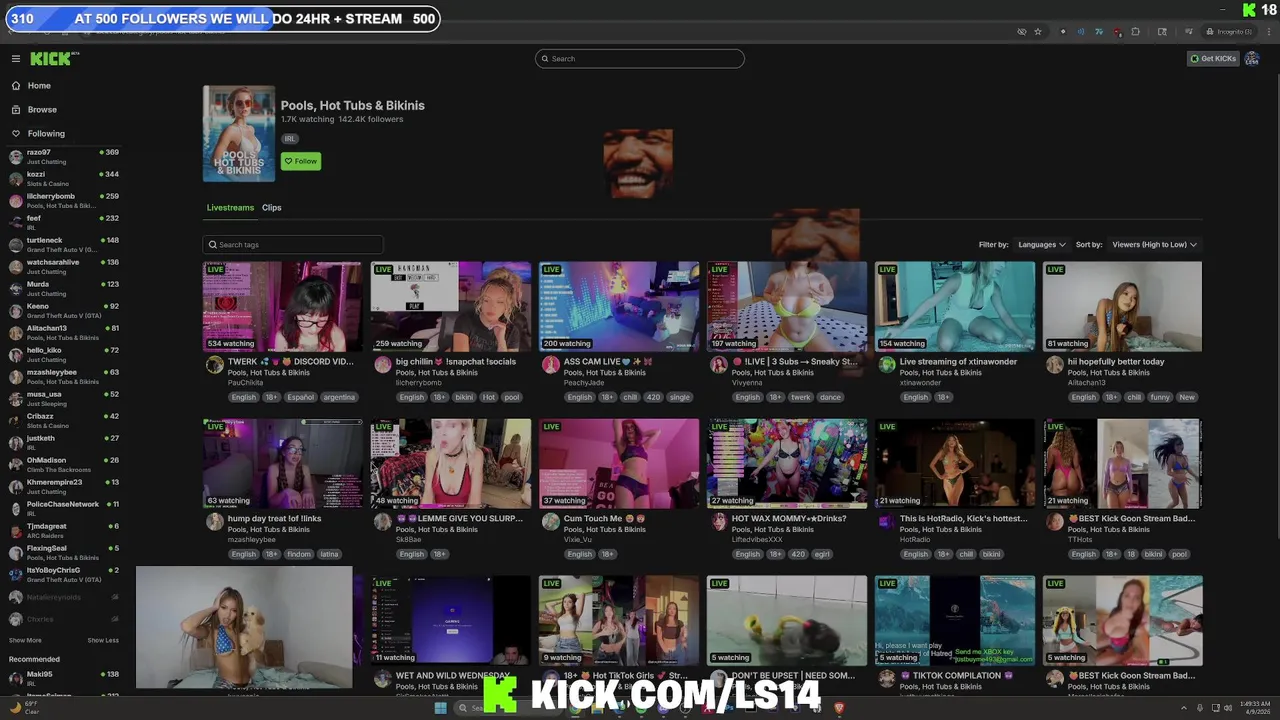1280x720 pixels.
Task: Open razo97 channel in sidebar
Action: pyautogui.click(x=64, y=157)
